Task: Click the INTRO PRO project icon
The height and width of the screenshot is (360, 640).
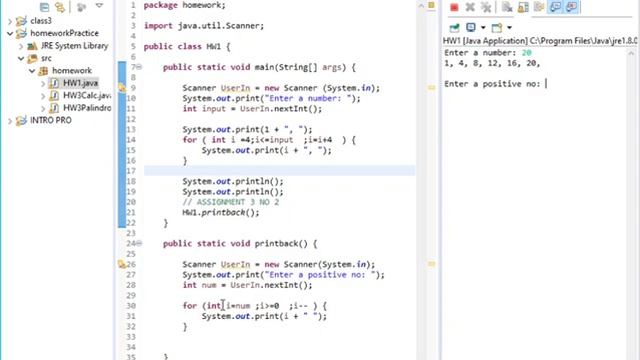Action: click(21, 121)
